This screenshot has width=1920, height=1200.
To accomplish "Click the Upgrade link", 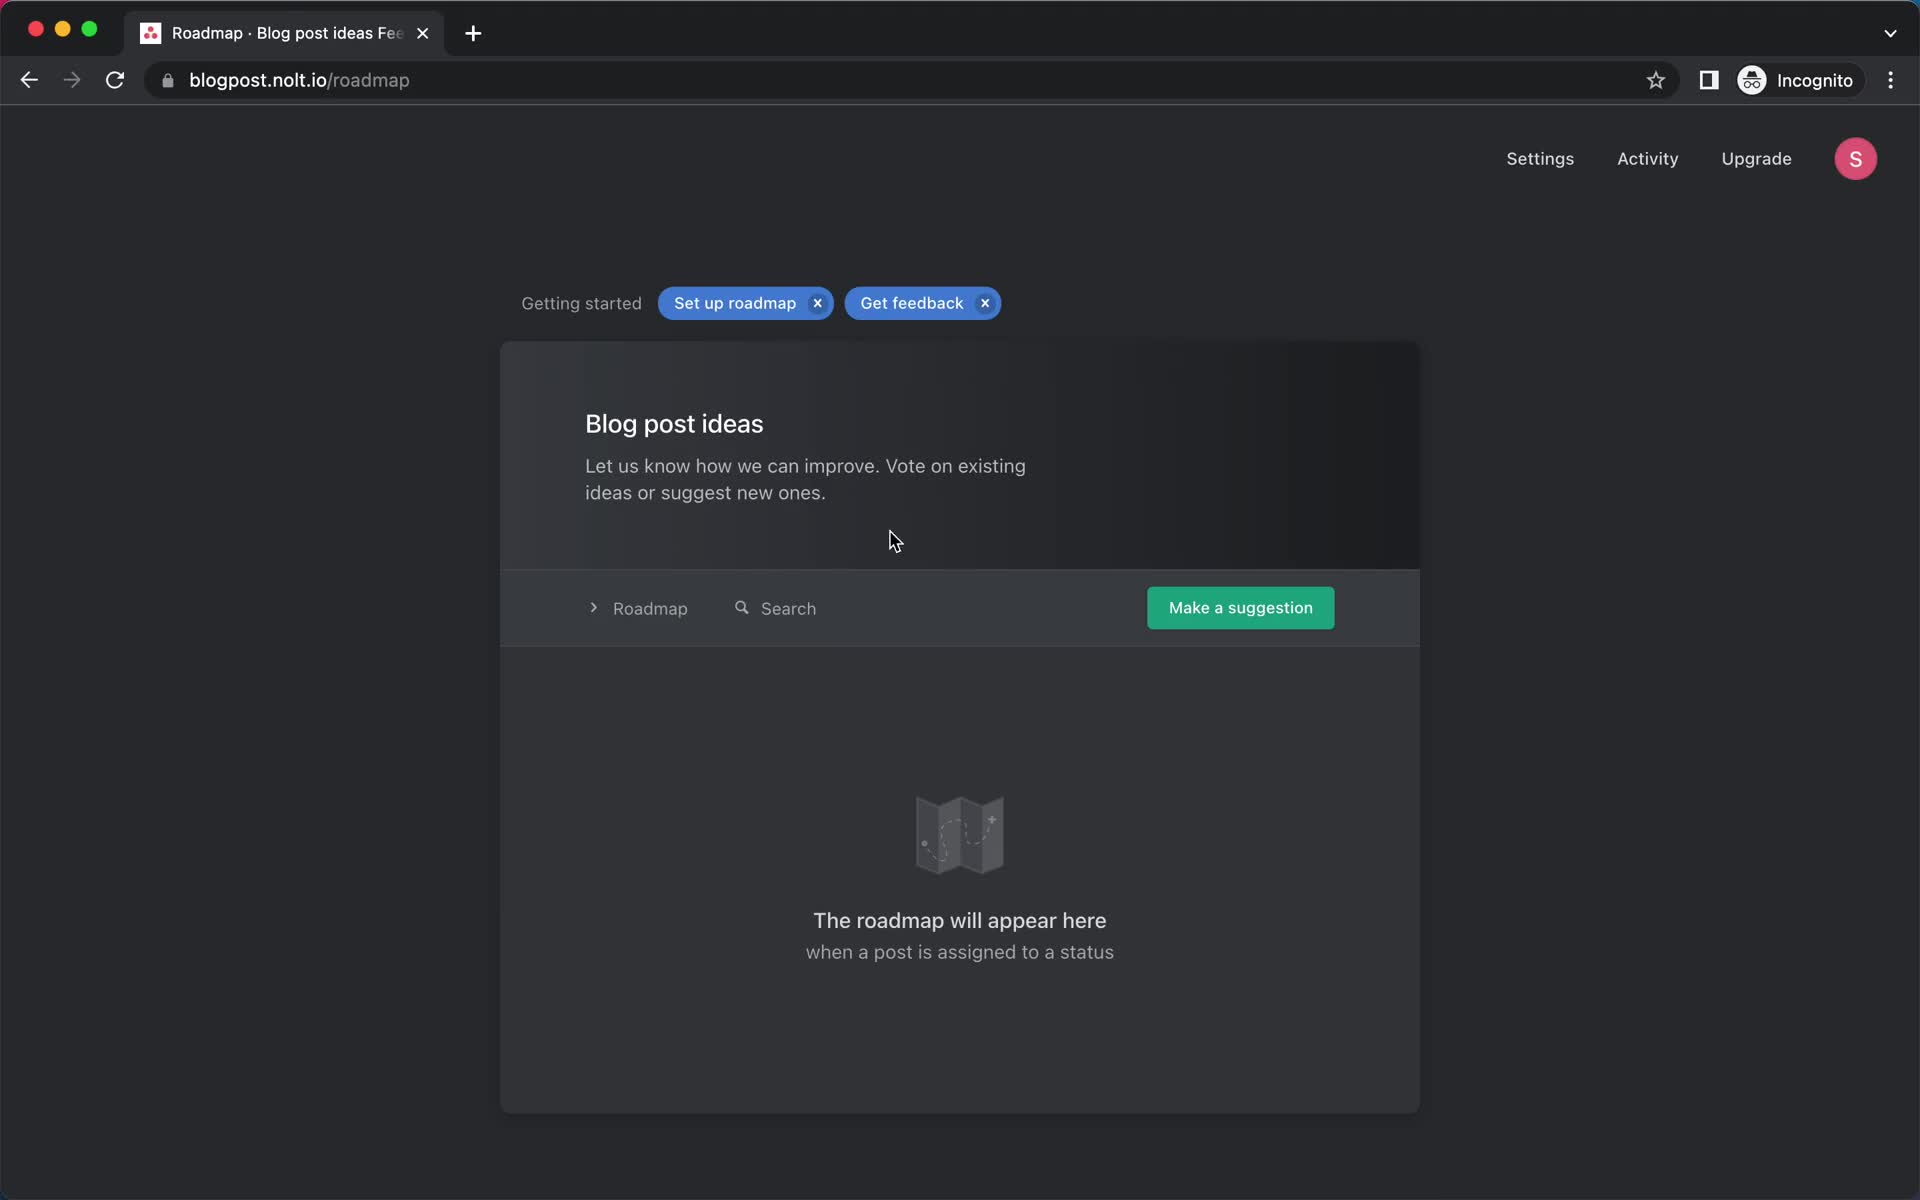I will pyautogui.click(x=1758, y=159).
